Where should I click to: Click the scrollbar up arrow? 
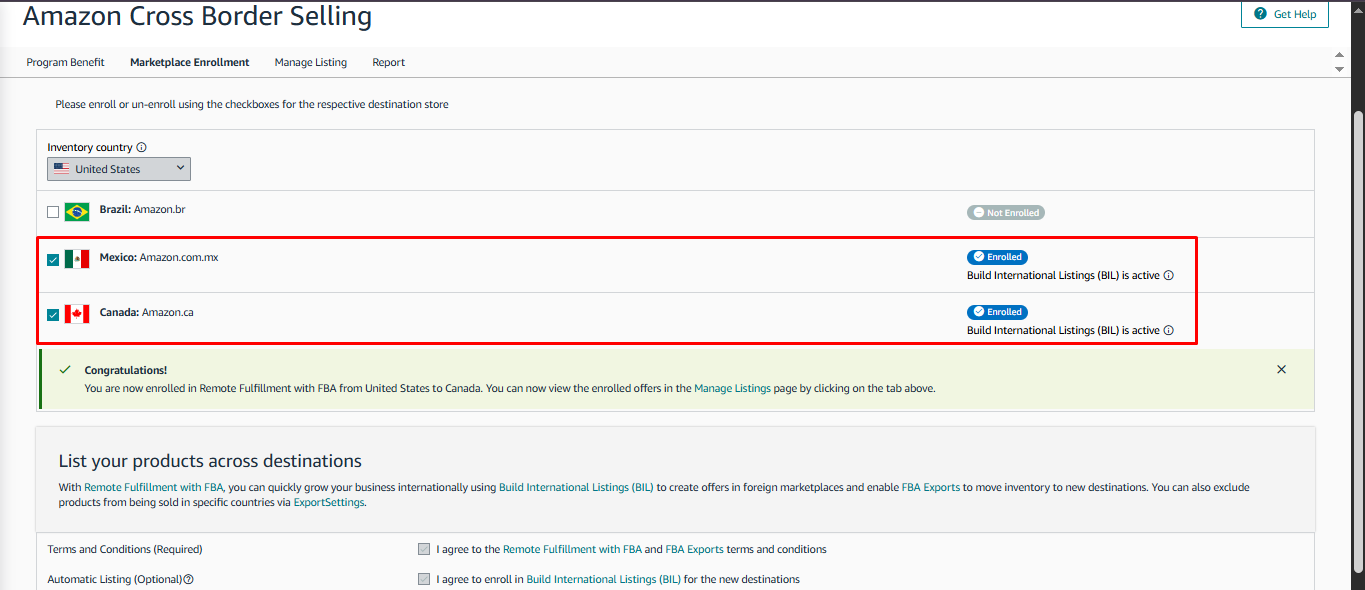tap(1339, 54)
